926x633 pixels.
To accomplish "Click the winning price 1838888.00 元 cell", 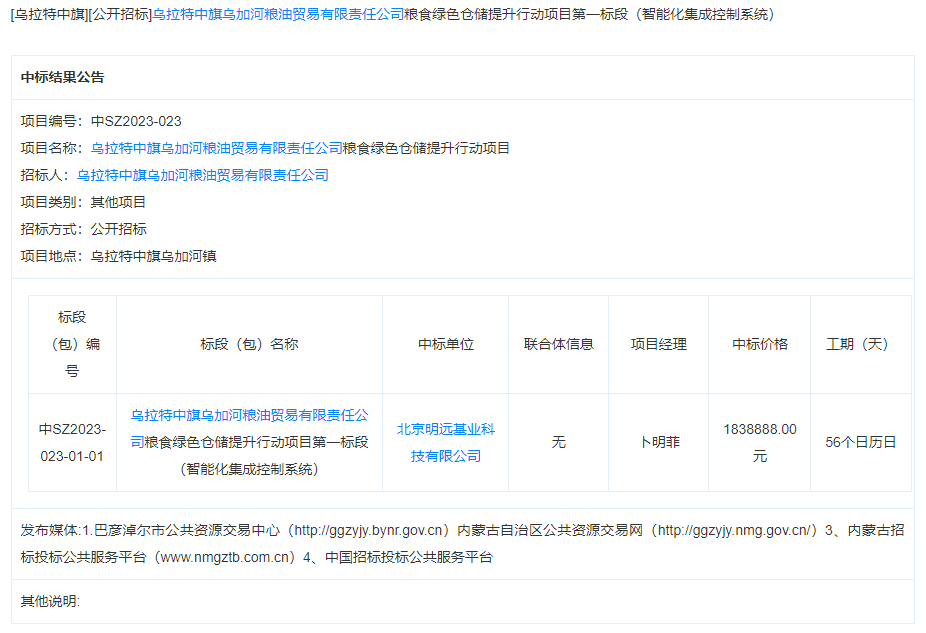I will click(x=758, y=442).
